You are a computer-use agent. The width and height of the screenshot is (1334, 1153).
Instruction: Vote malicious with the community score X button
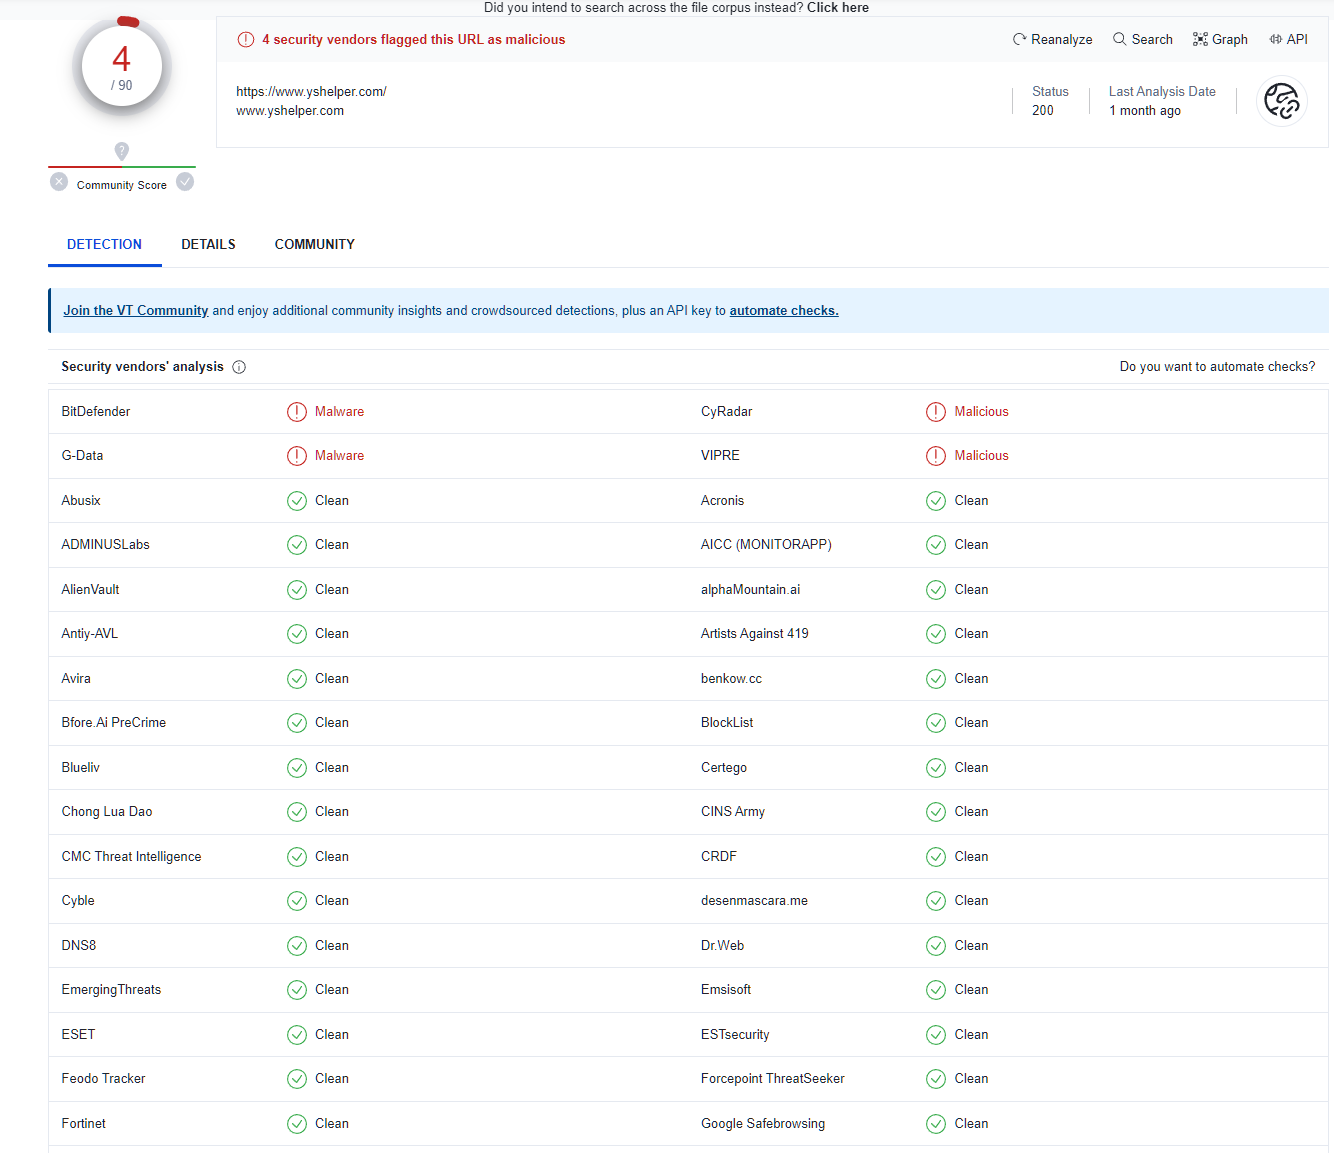point(59,182)
